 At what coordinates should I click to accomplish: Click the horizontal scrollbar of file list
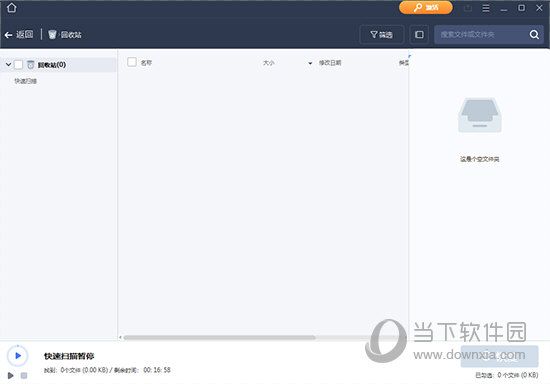click(x=220, y=338)
